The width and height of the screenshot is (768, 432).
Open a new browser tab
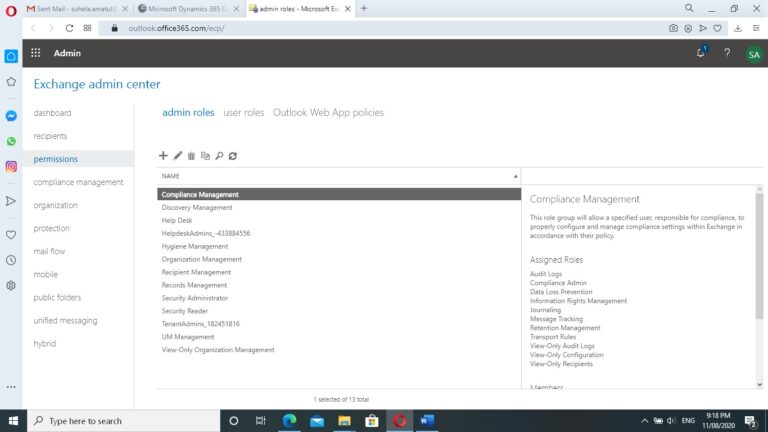[x=364, y=8]
